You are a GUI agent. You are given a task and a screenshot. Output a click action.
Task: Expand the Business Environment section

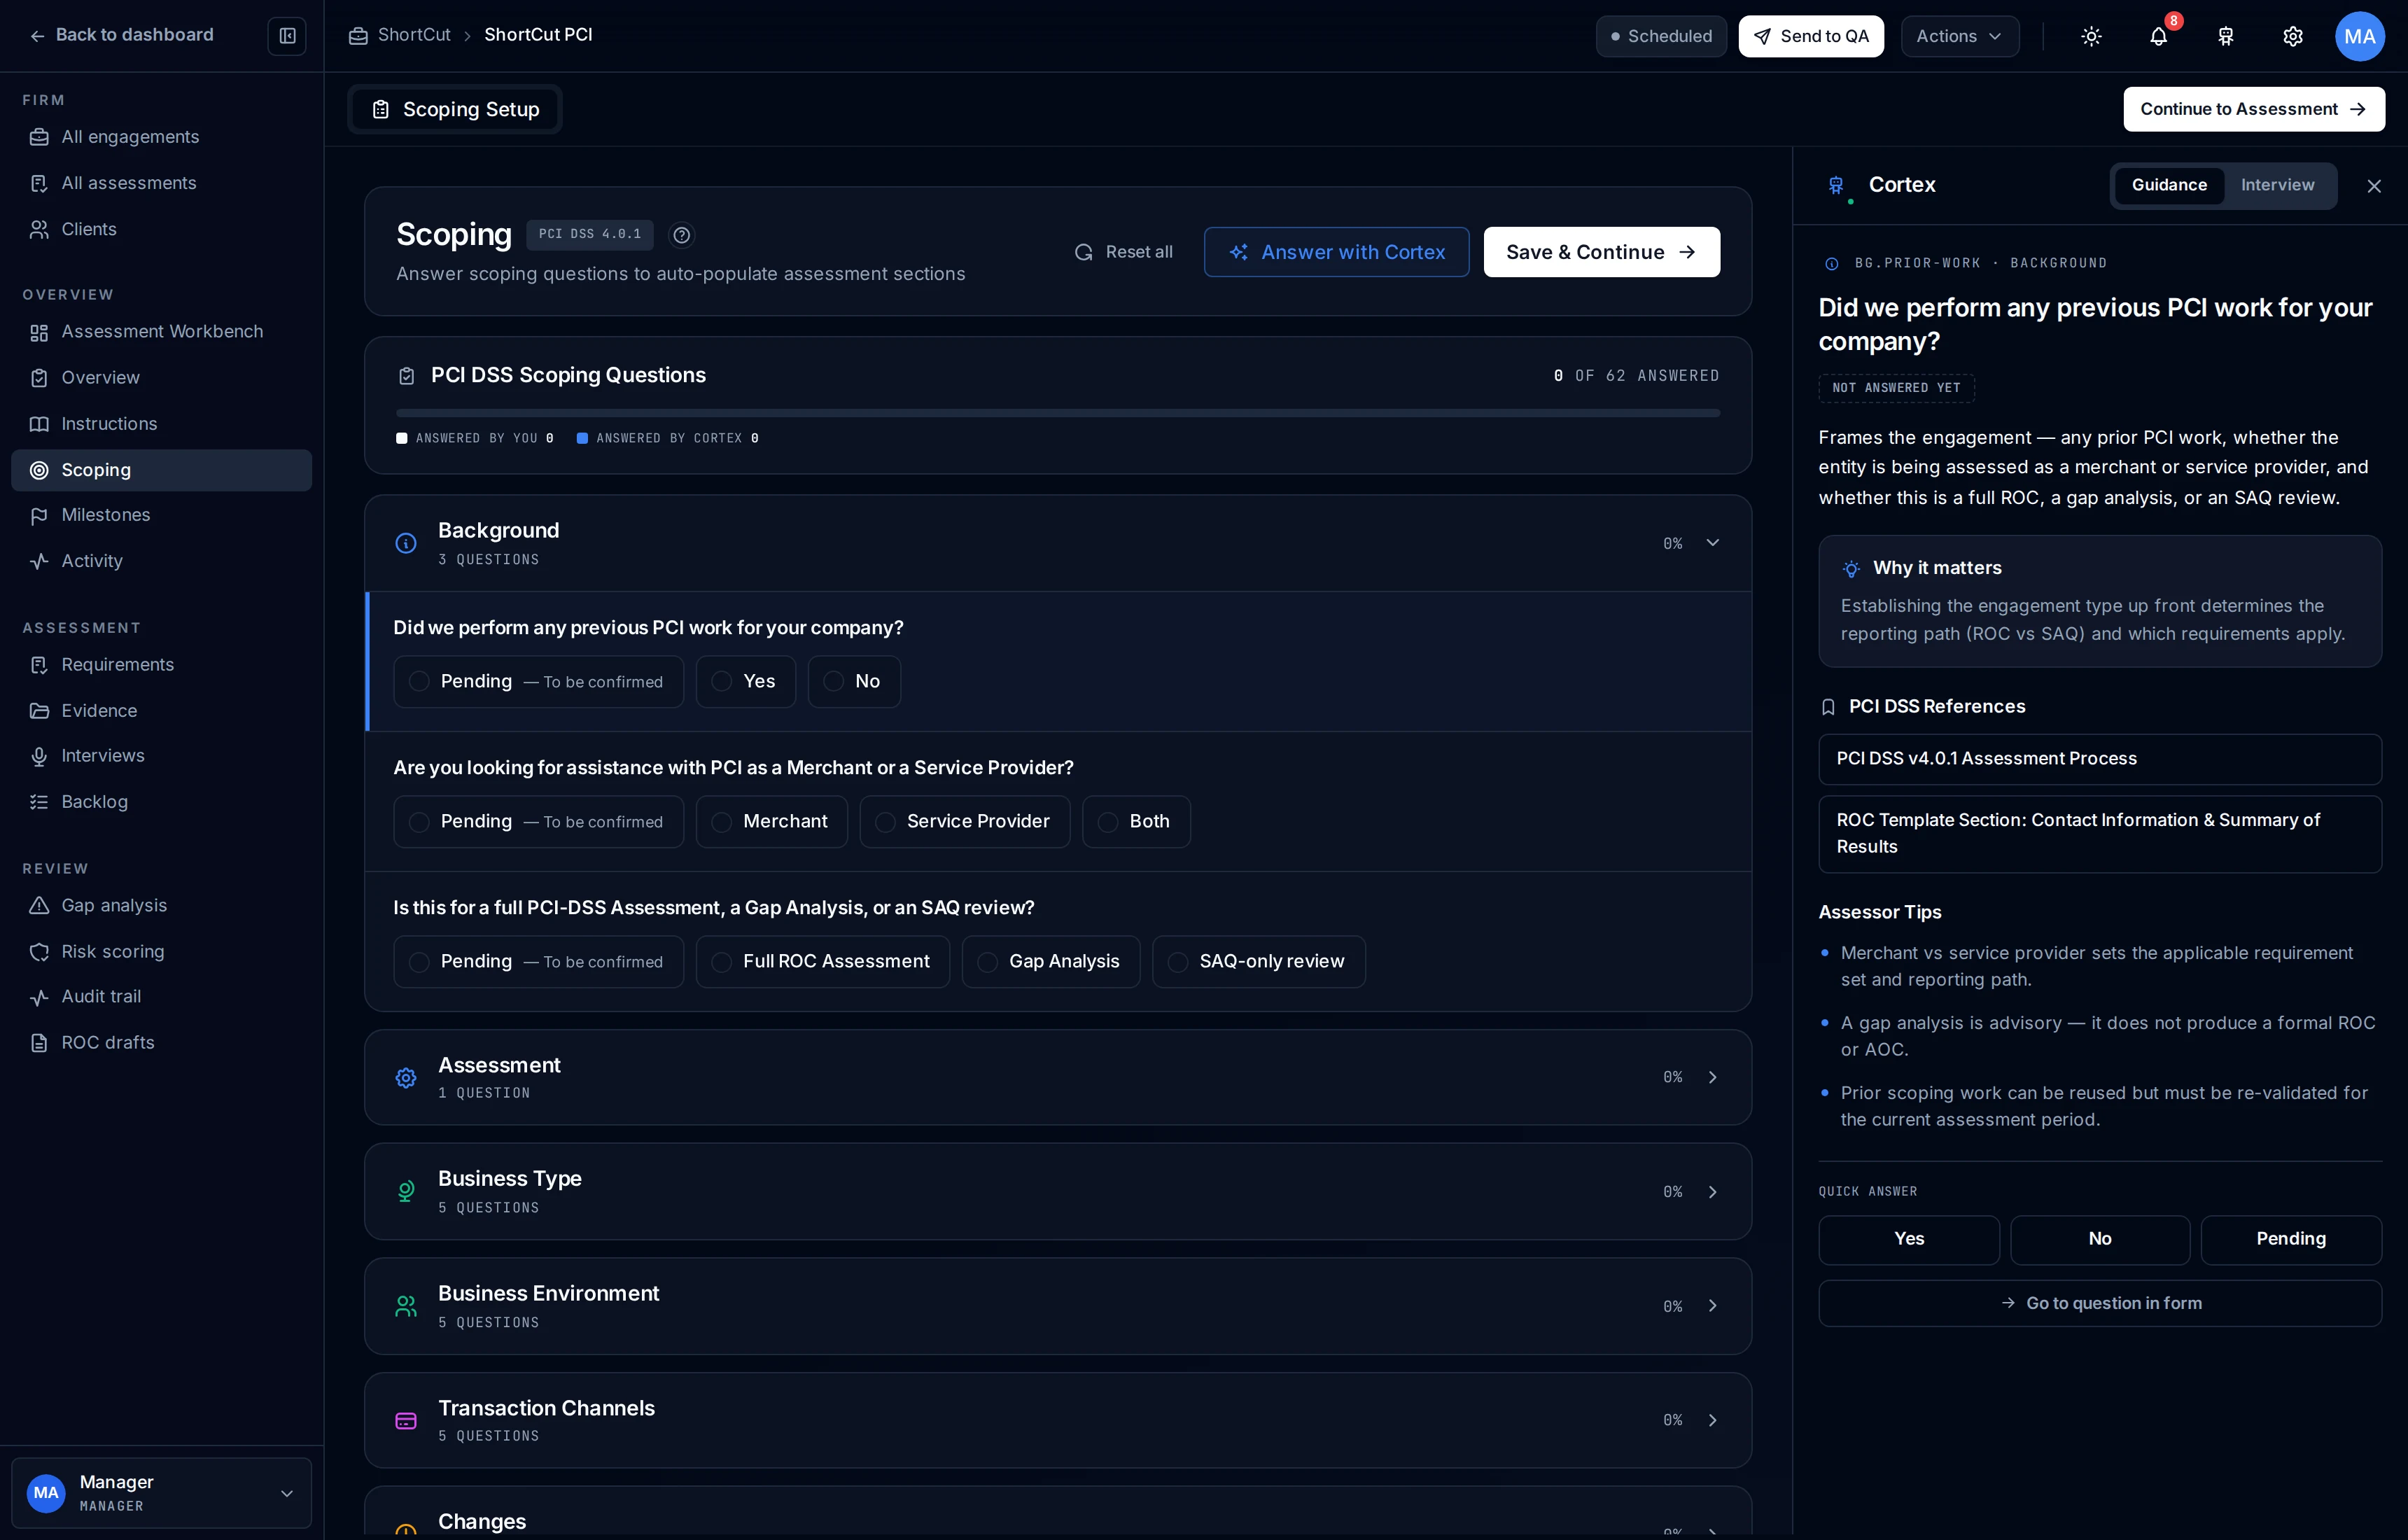coord(1058,1306)
